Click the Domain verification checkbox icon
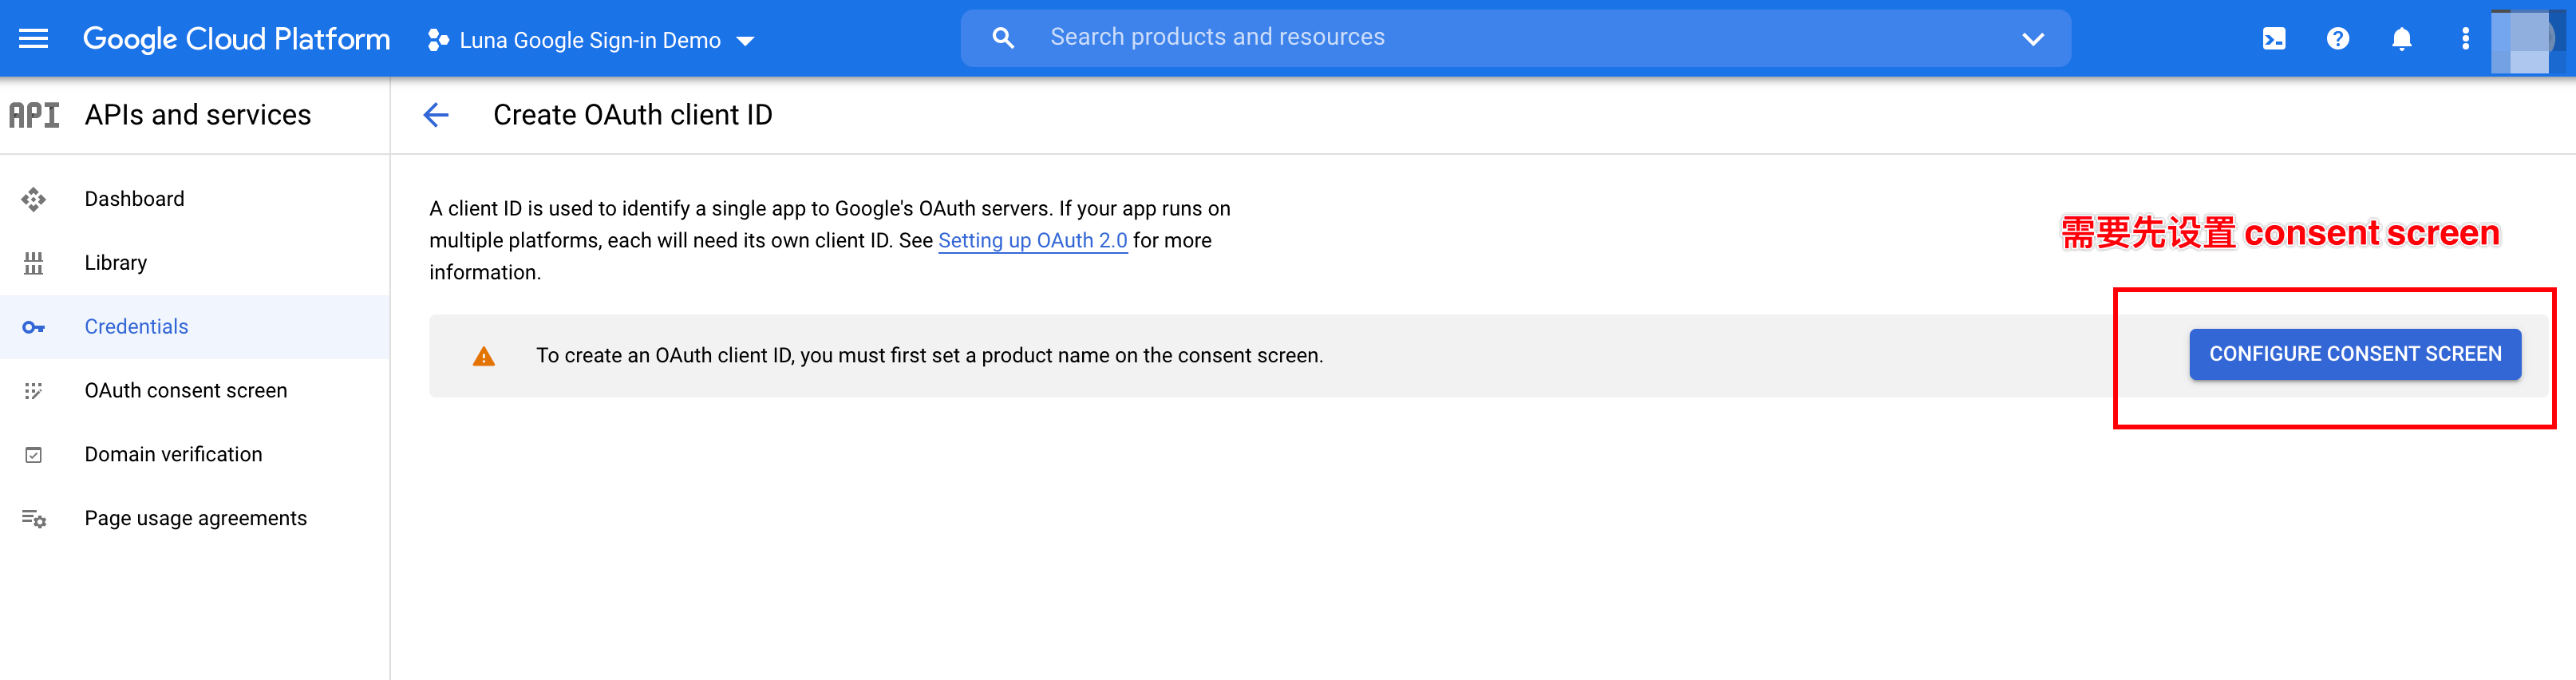2576x680 pixels. tap(34, 455)
